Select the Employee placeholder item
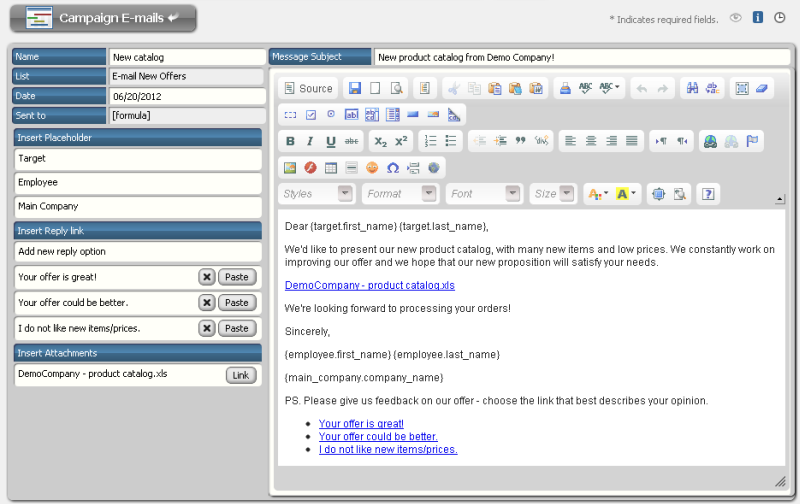800x504 pixels. tap(138, 183)
